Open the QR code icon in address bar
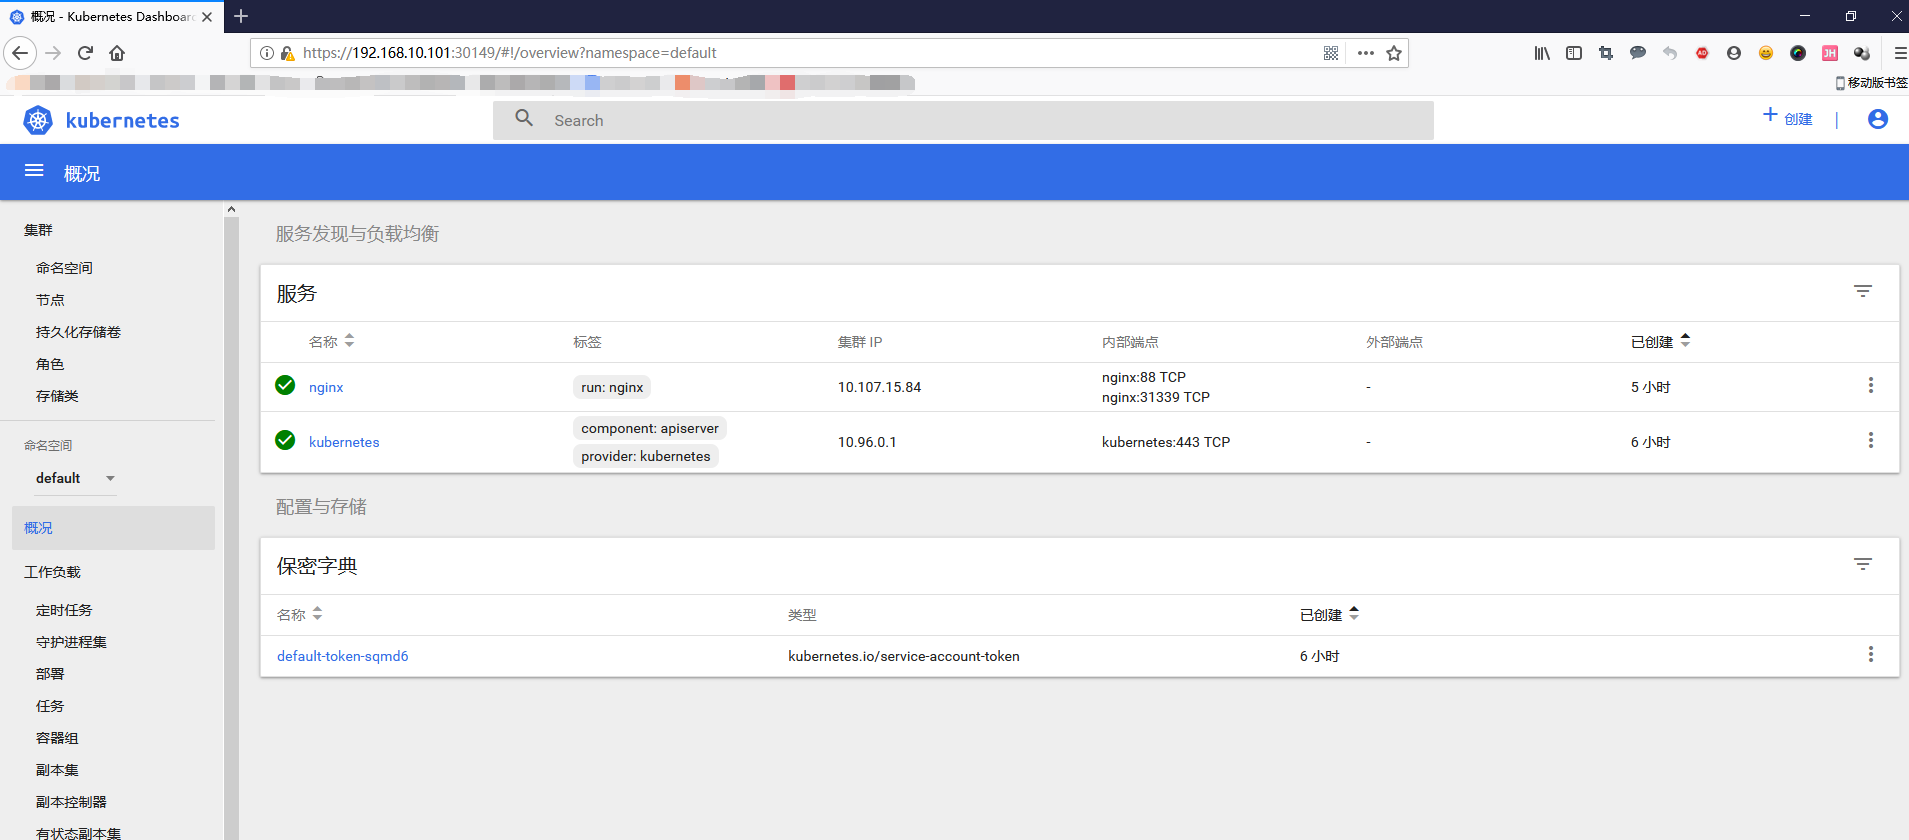The width and height of the screenshot is (1909, 840). [x=1331, y=53]
